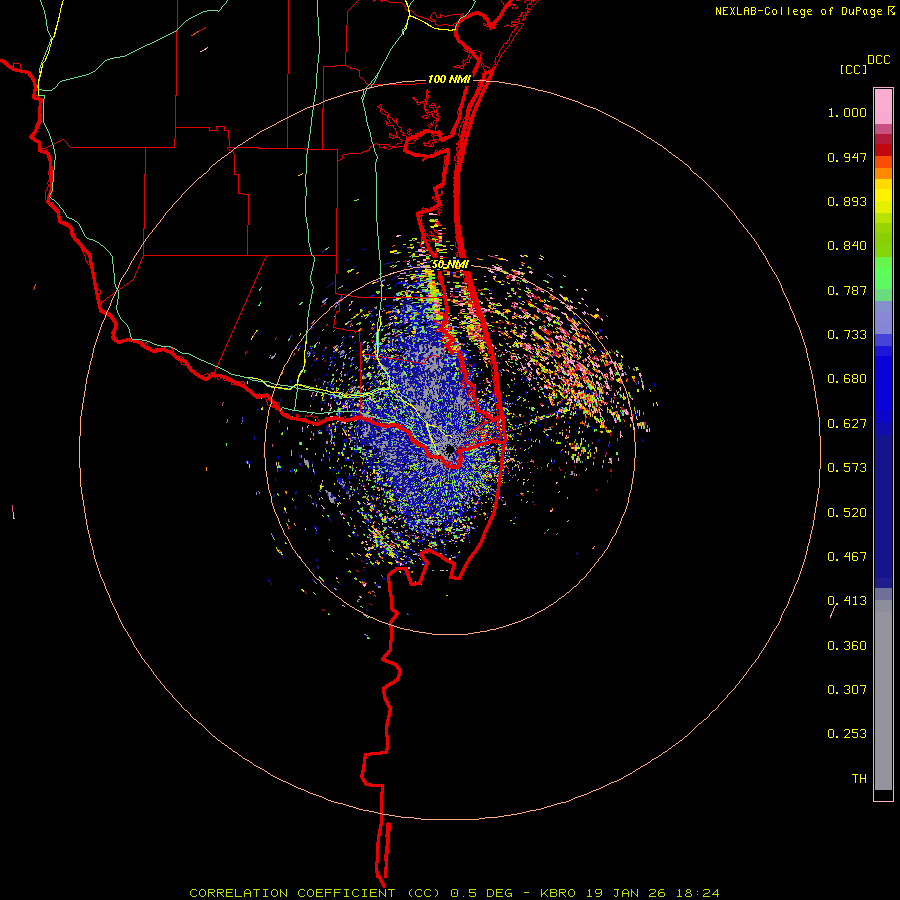The image size is (900, 900).
Task: Click the 1.000 color scale value
Action: [847, 112]
